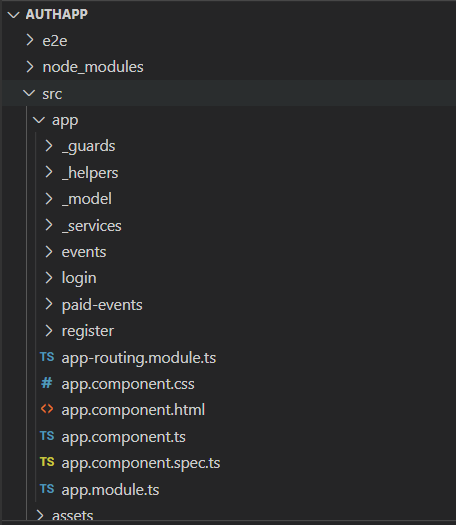This screenshot has width=456, height=525.
Task: Open app.module.ts file
Action: coord(111,490)
